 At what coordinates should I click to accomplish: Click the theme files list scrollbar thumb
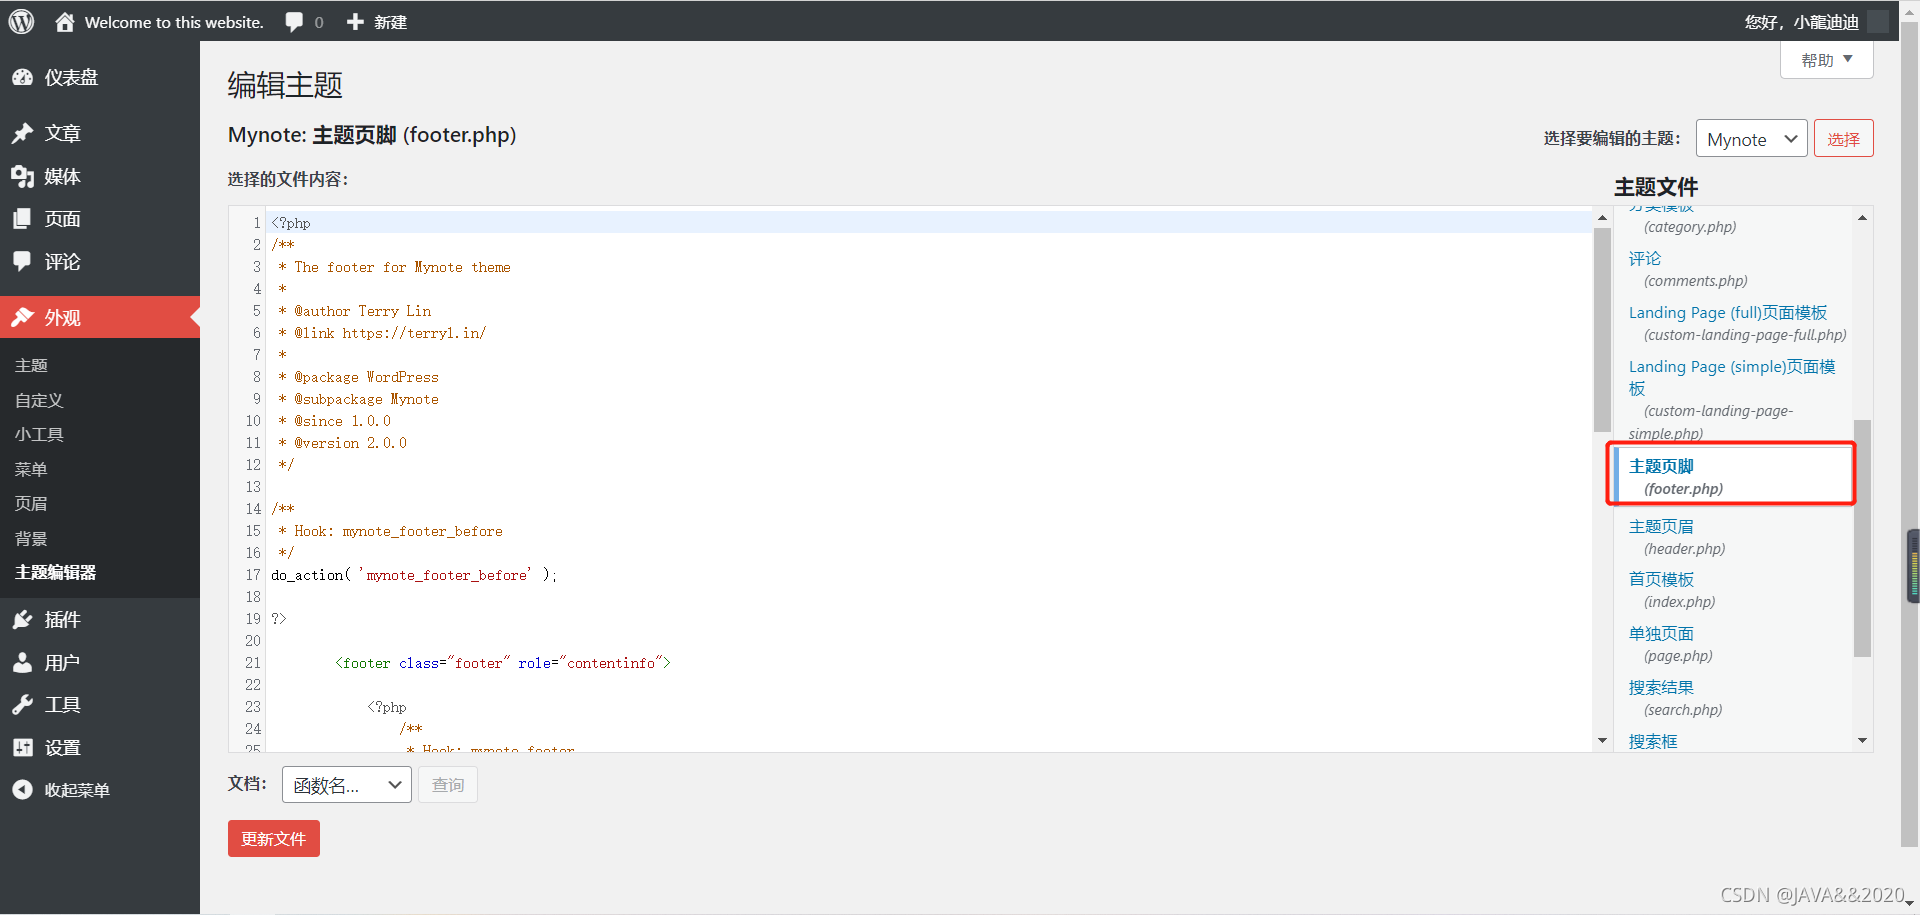1862,538
